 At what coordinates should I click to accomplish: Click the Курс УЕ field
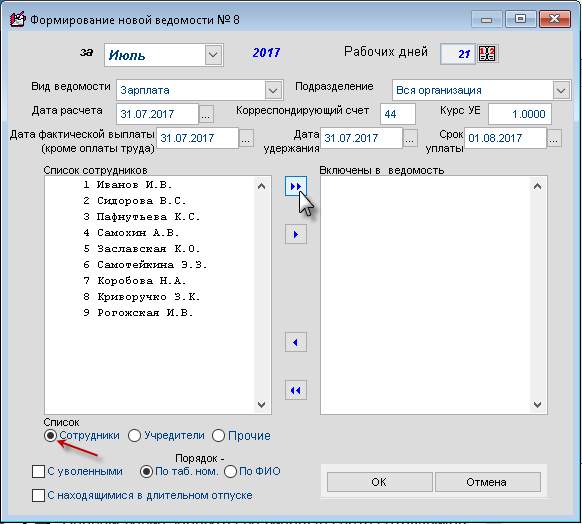pos(519,114)
